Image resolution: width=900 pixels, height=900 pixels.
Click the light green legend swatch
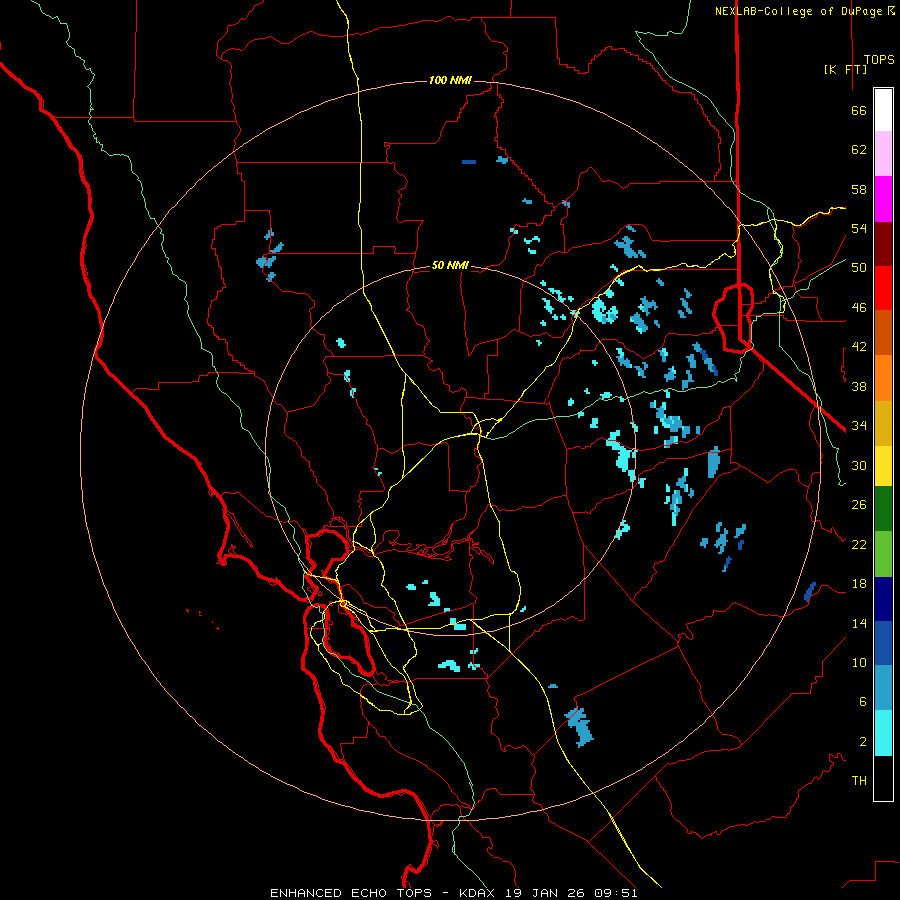[883, 554]
